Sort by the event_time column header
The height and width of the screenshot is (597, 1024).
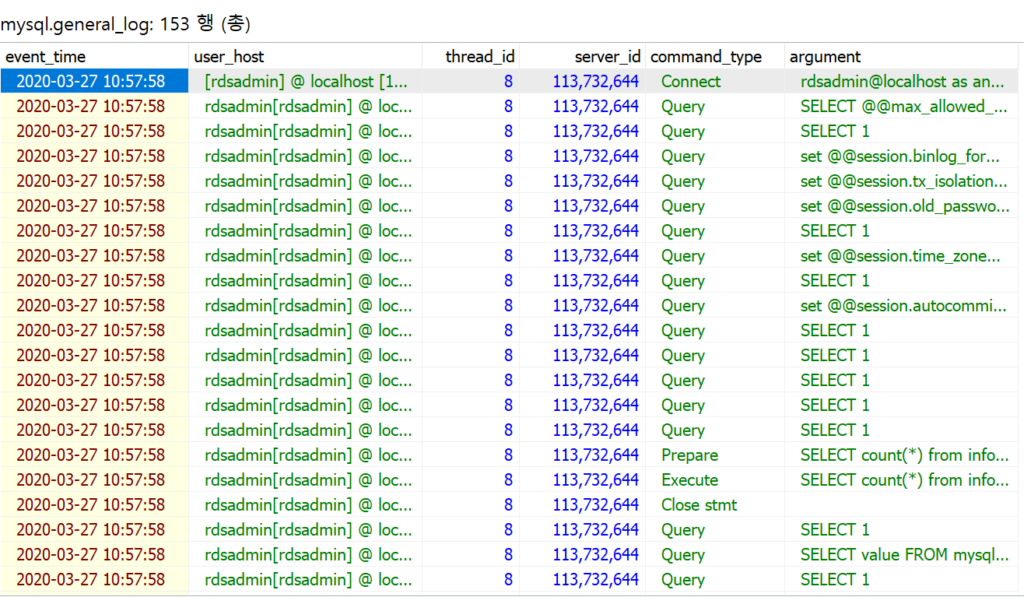click(x=46, y=57)
